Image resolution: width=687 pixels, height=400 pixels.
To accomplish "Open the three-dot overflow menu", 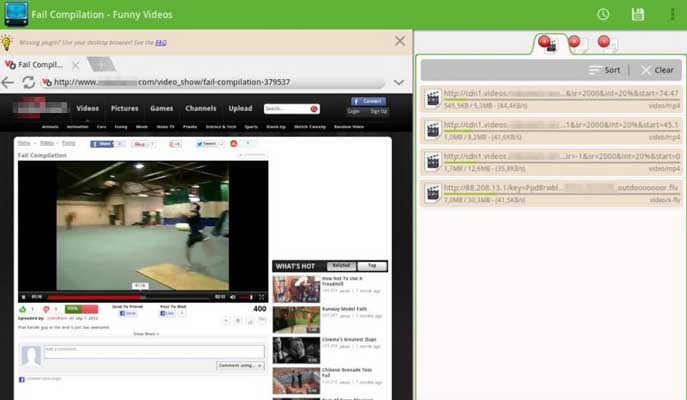I will pos(672,14).
